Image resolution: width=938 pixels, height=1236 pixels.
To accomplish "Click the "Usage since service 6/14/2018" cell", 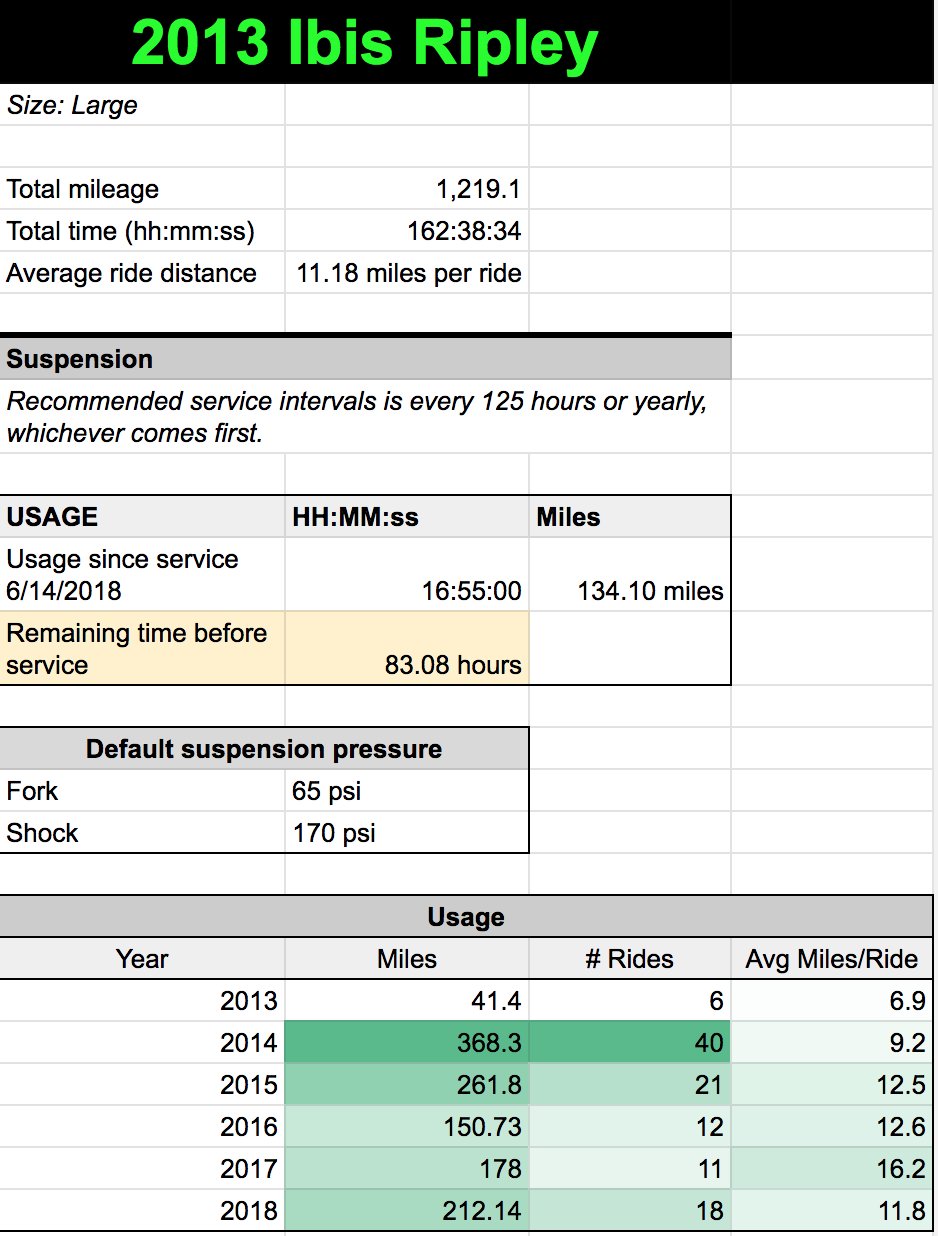I will click(142, 574).
